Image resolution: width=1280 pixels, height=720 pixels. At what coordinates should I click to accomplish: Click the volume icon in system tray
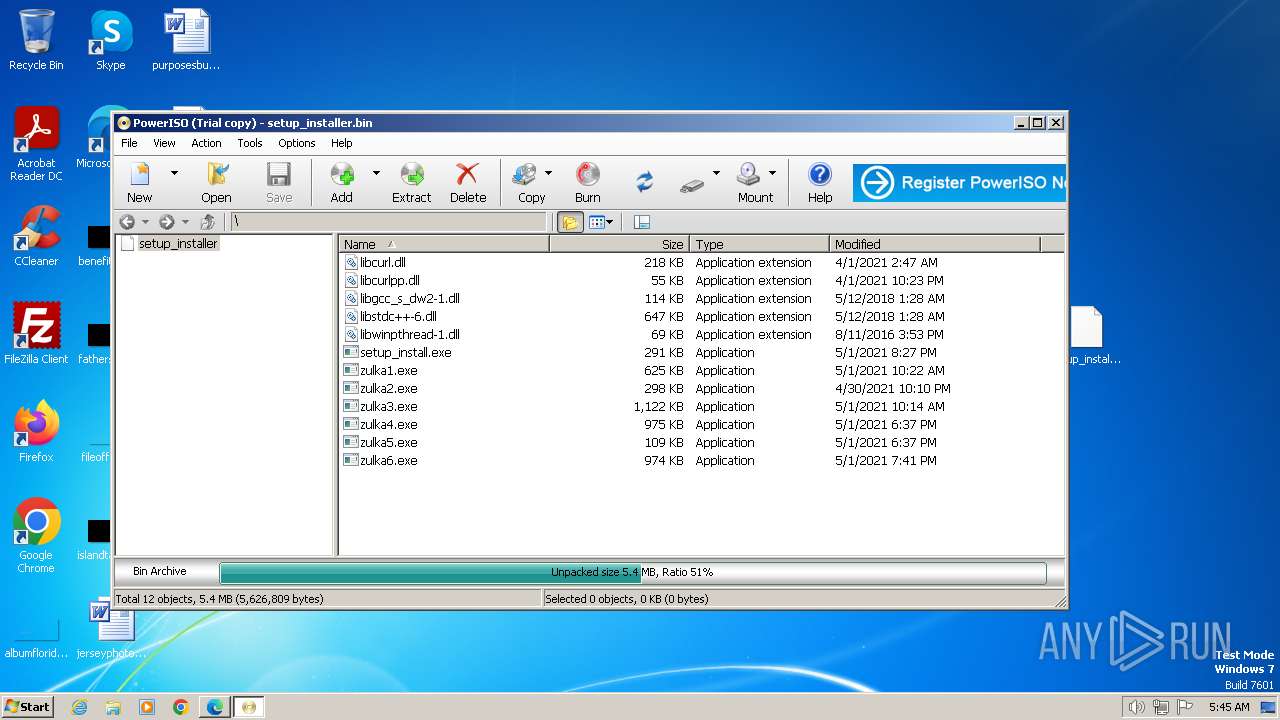[1135, 707]
